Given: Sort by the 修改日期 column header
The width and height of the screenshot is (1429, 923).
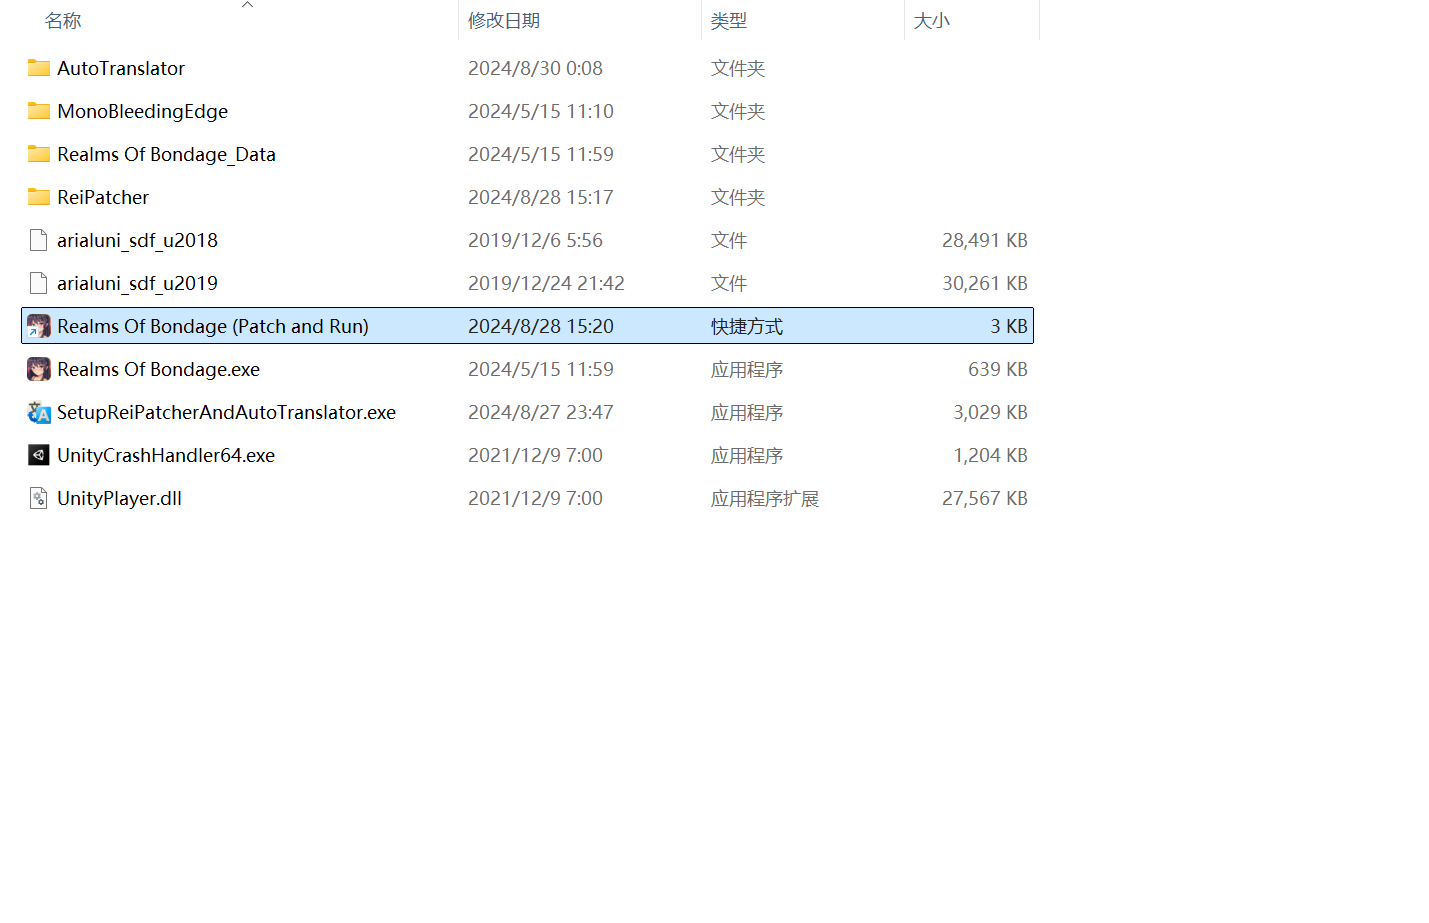Looking at the screenshot, I should pyautogui.click(x=504, y=21).
